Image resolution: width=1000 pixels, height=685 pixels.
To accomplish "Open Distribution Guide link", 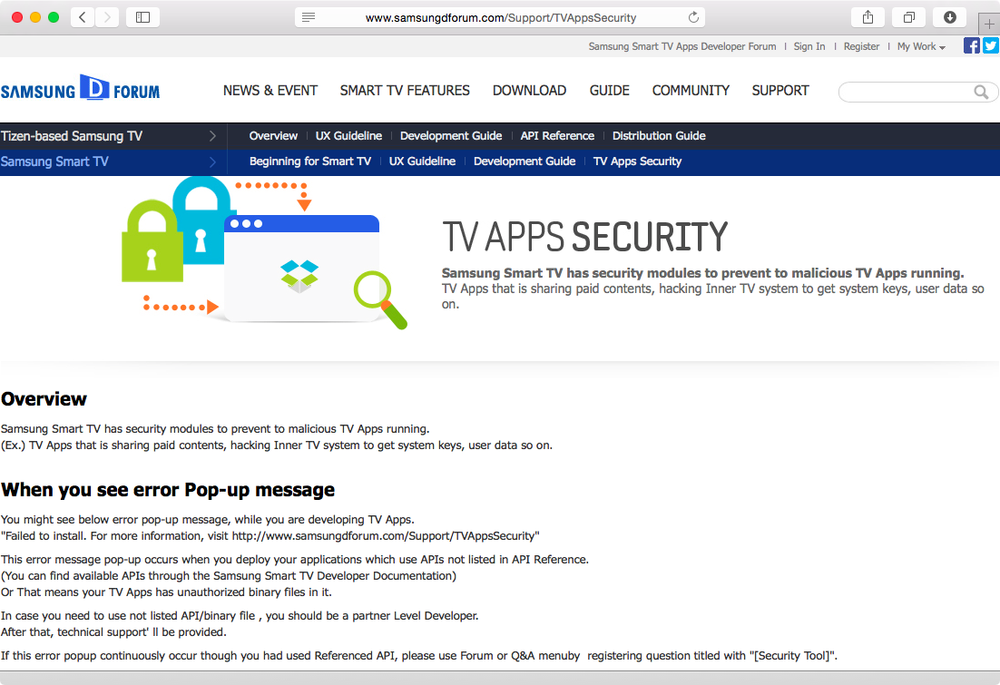I will tap(659, 136).
